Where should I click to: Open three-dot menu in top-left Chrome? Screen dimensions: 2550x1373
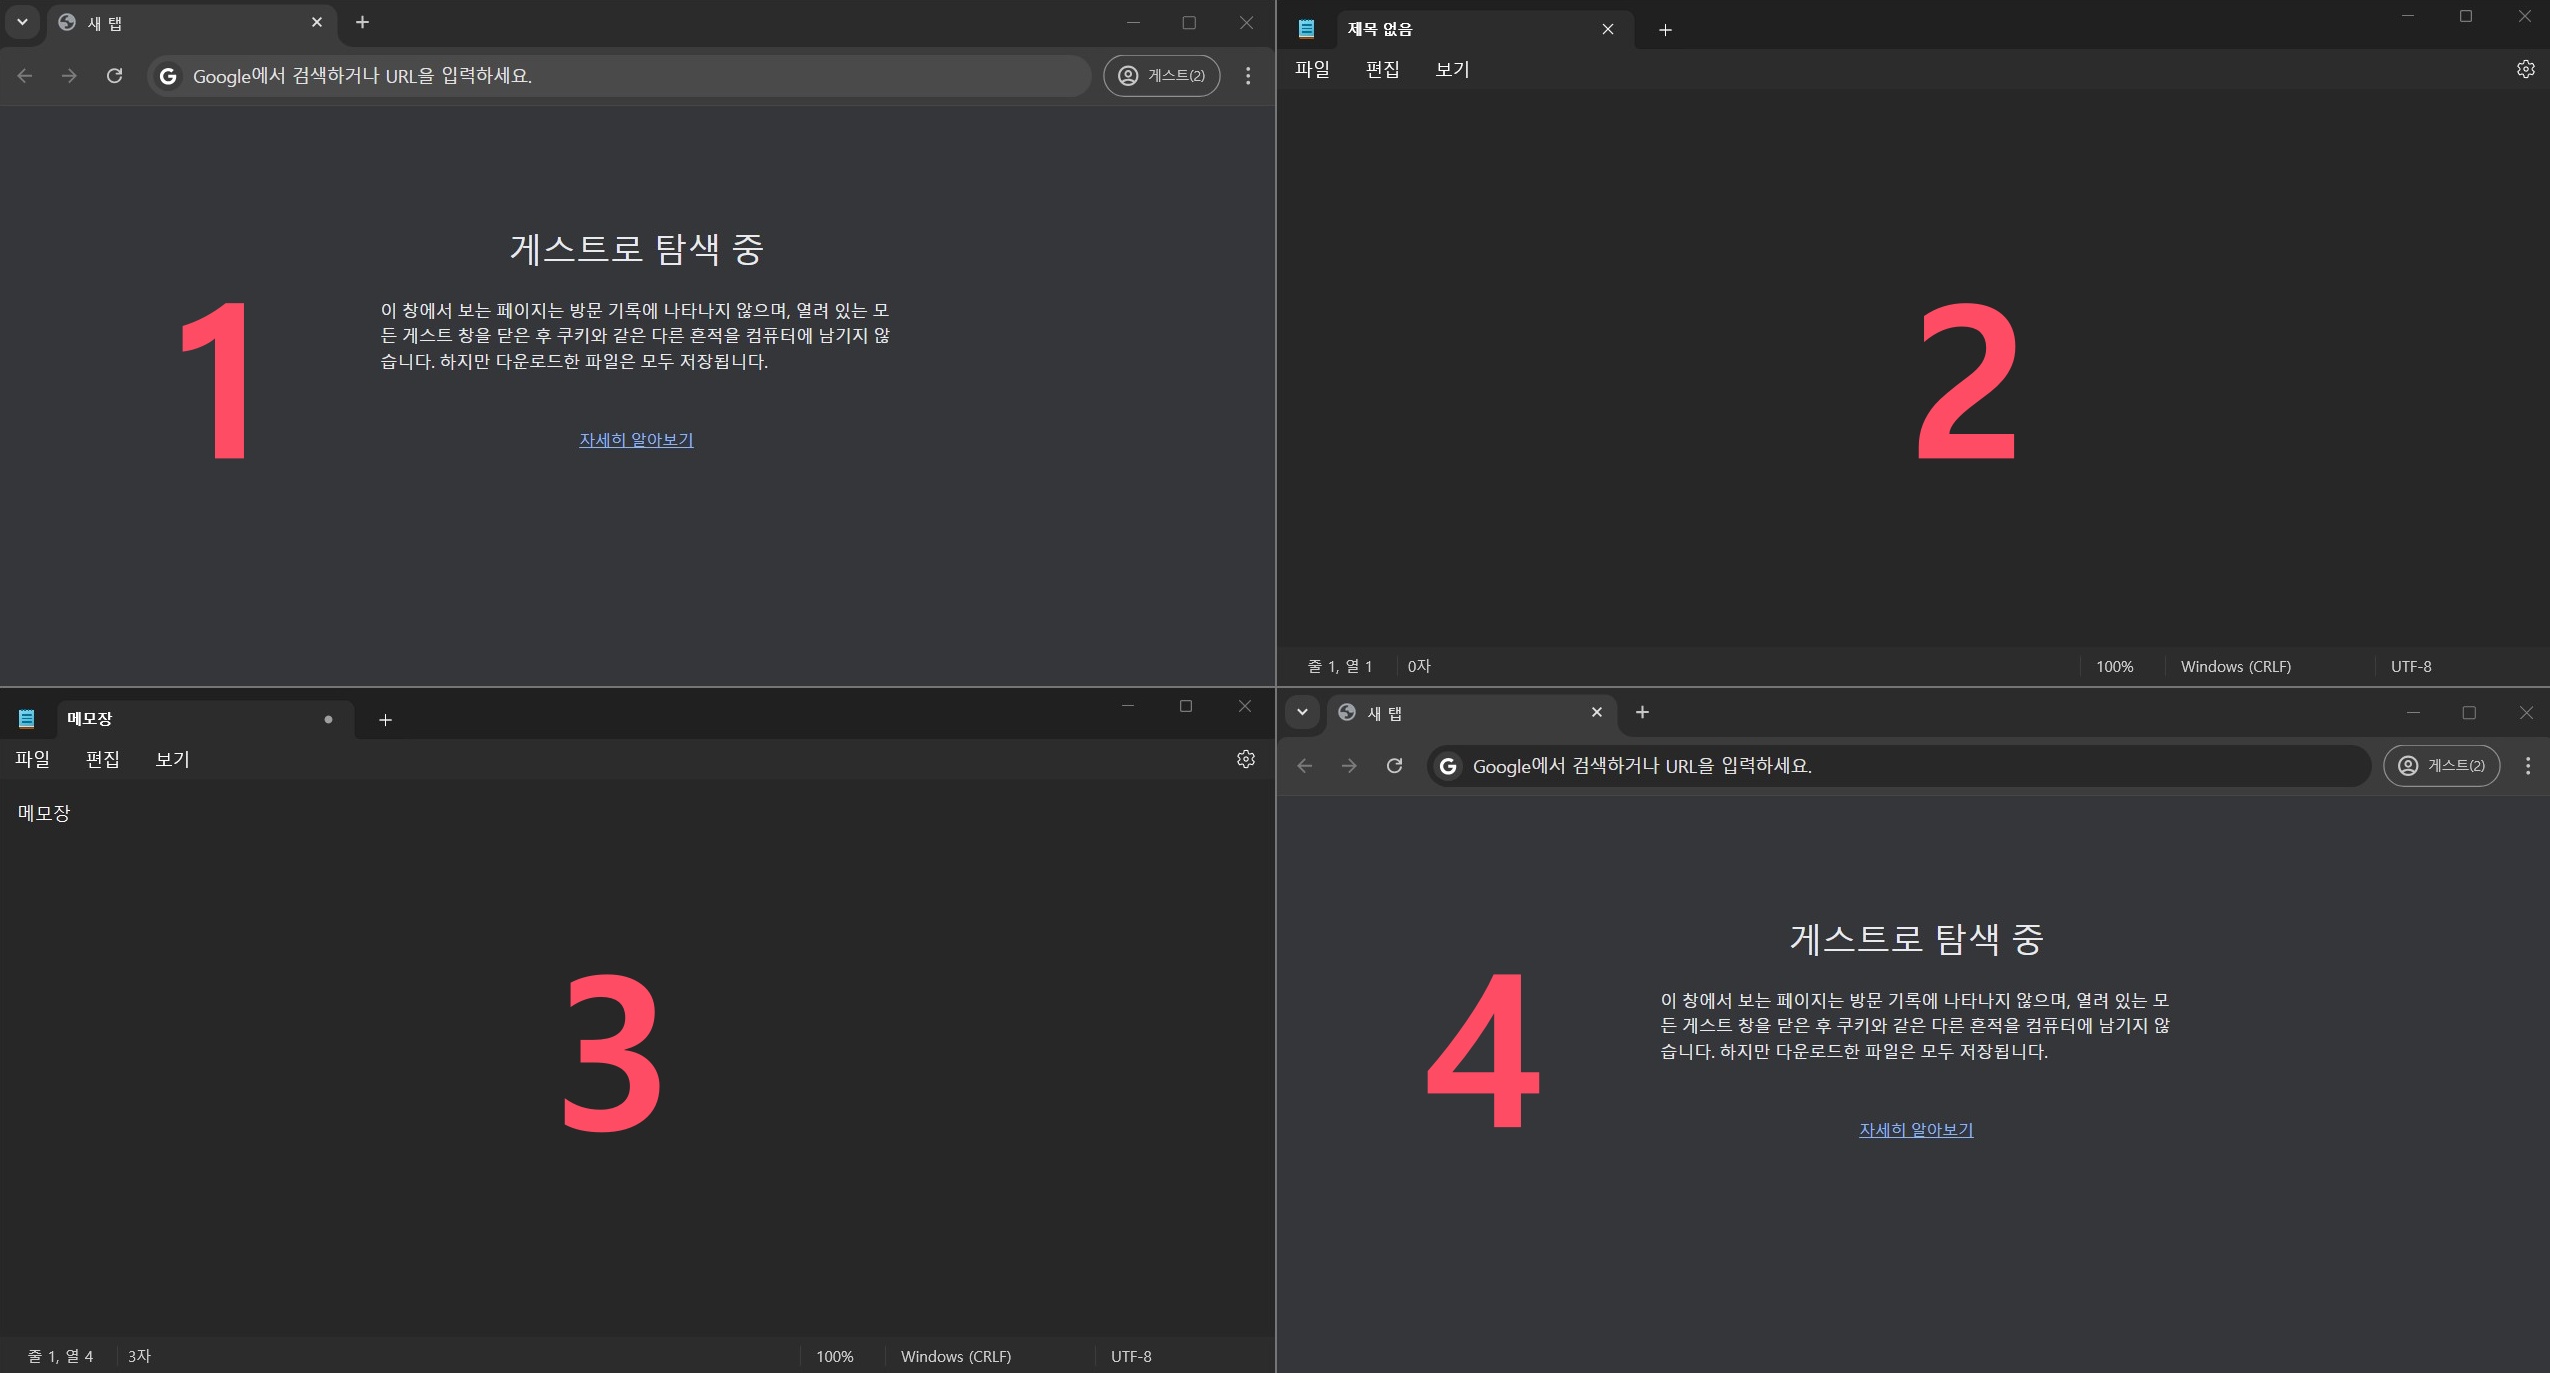[x=1247, y=76]
